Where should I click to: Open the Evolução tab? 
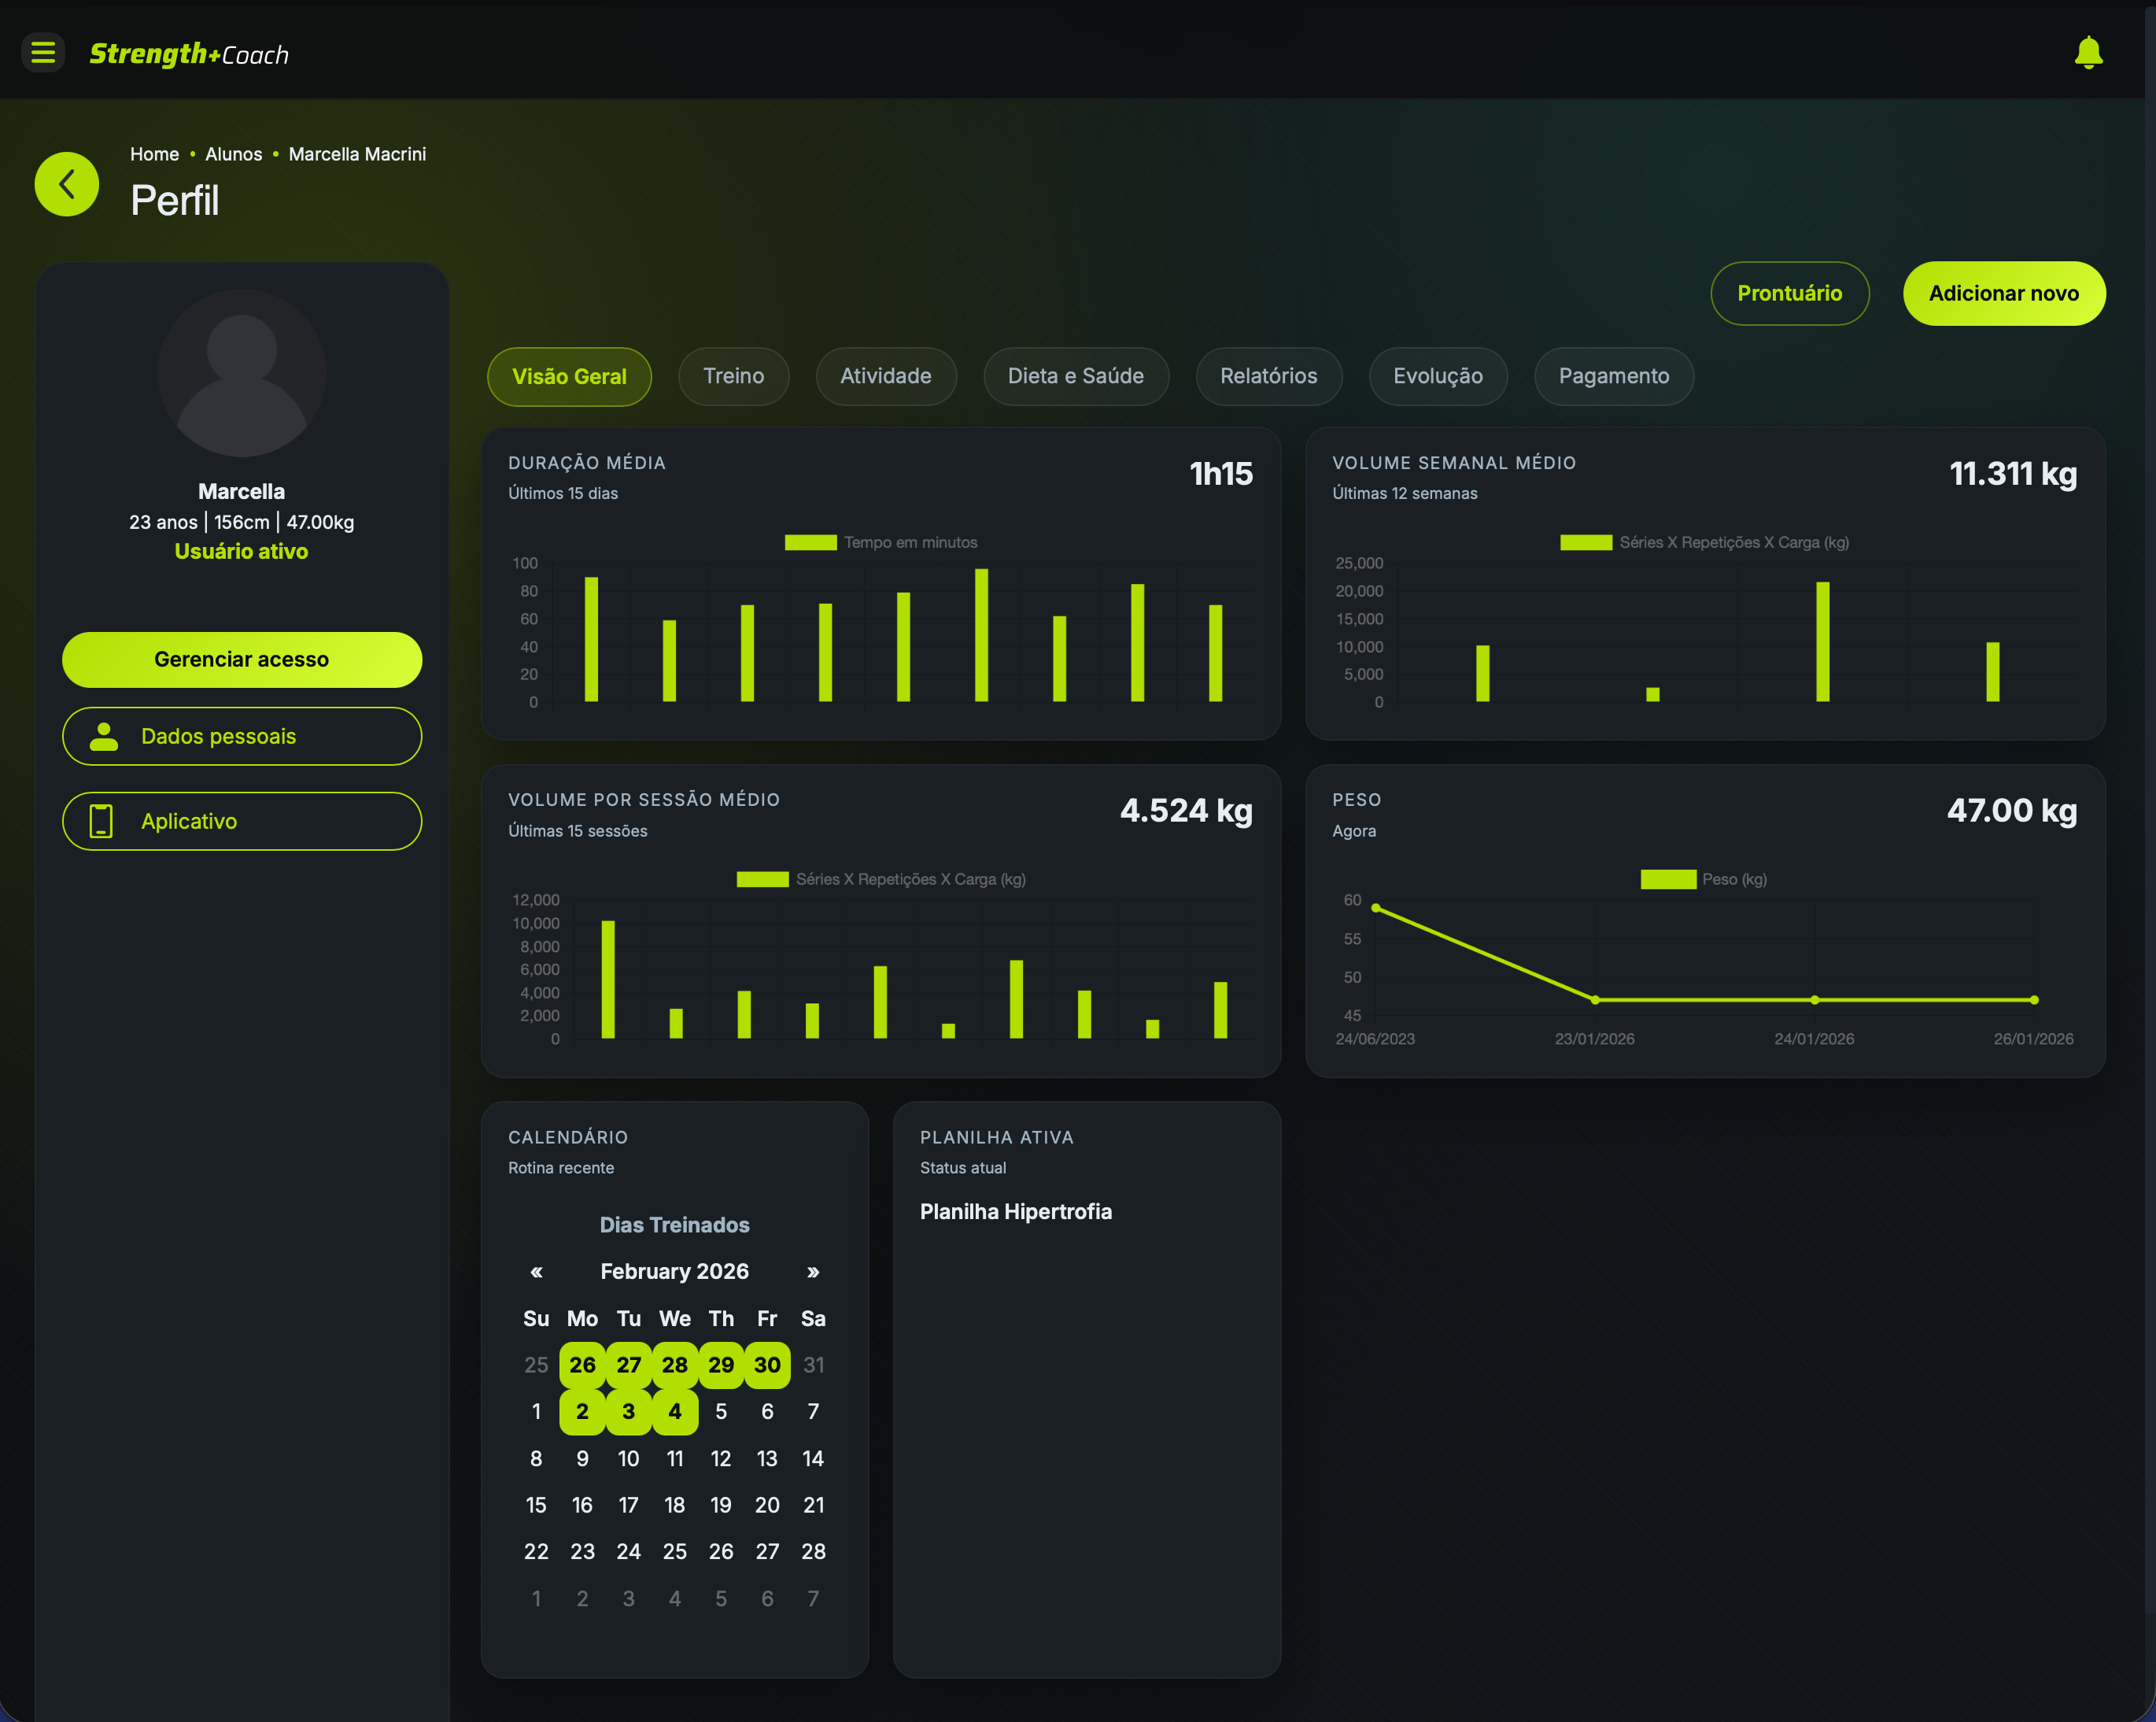click(x=1437, y=376)
